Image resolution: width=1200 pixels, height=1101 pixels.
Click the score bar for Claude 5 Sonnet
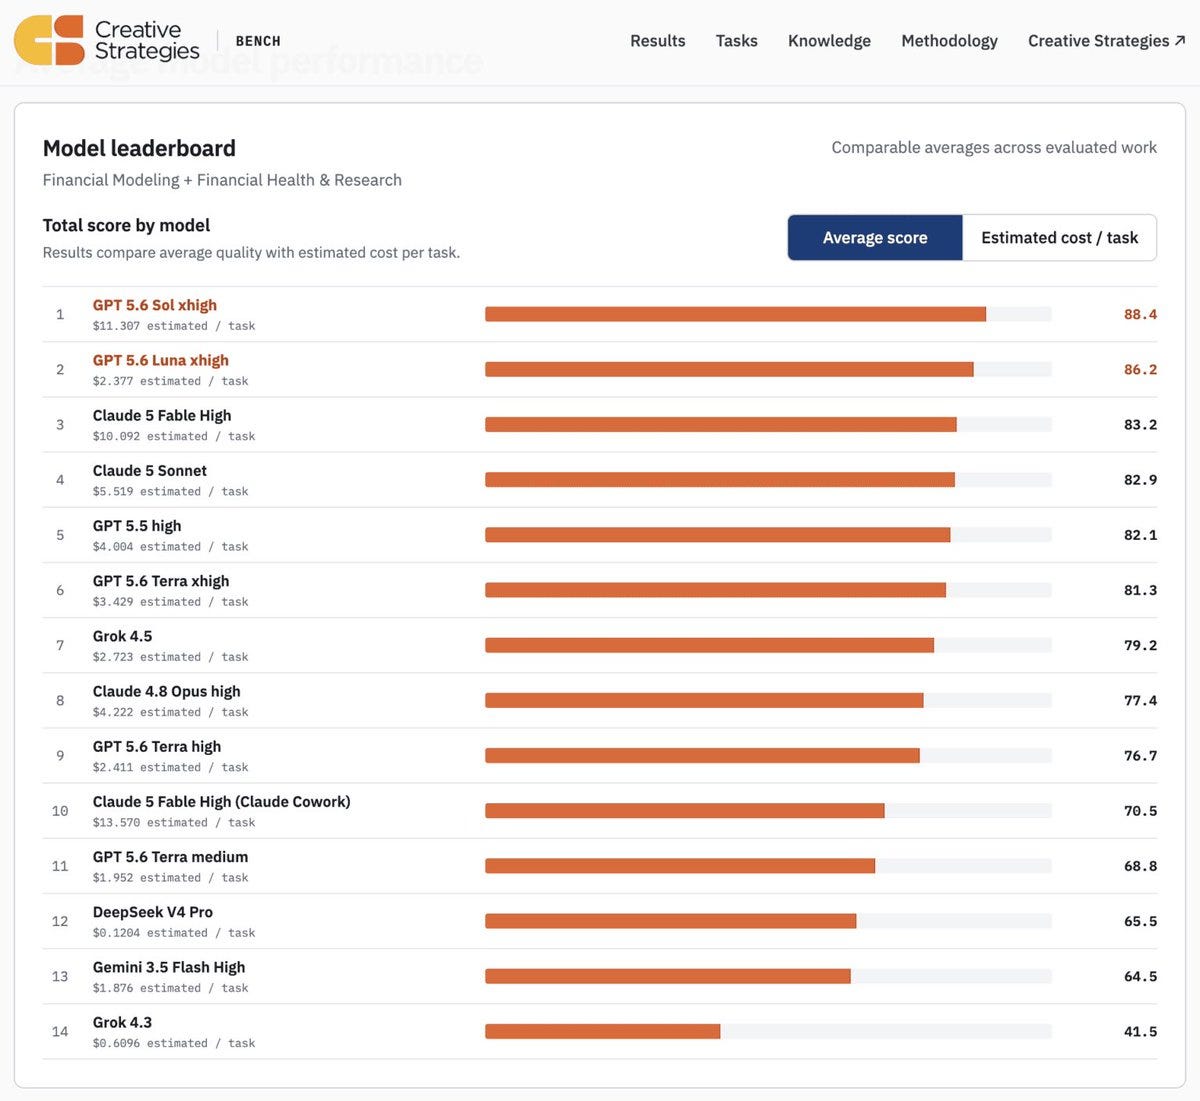point(768,480)
